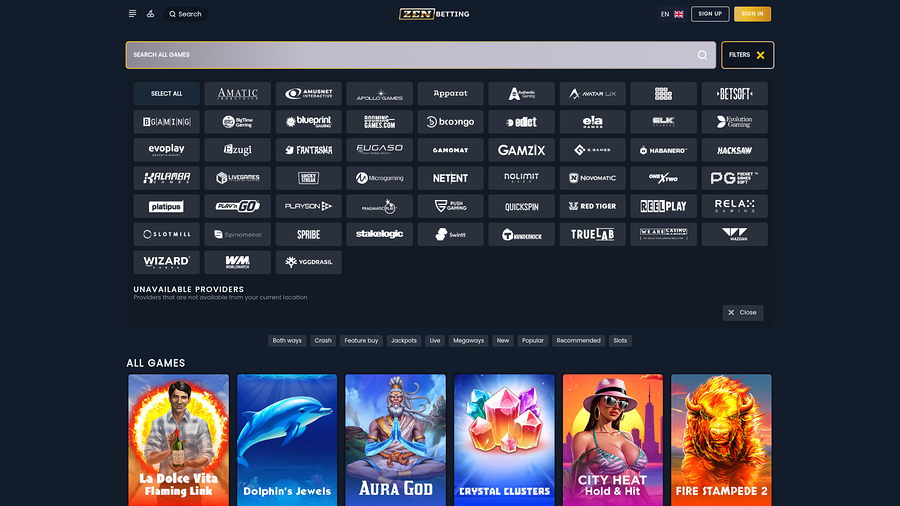Image resolution: width=900 pixels, height=506 pixels.
Task: Select the Blueprint Gaming logo
Action: click(x=308, y=122)
